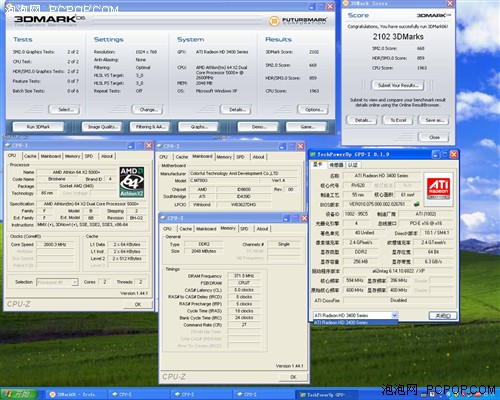Click the title bar icon of the CPU-Z Mainboard window
The height and width of the screenshot is (400, 500).
(x=159, y=146)
